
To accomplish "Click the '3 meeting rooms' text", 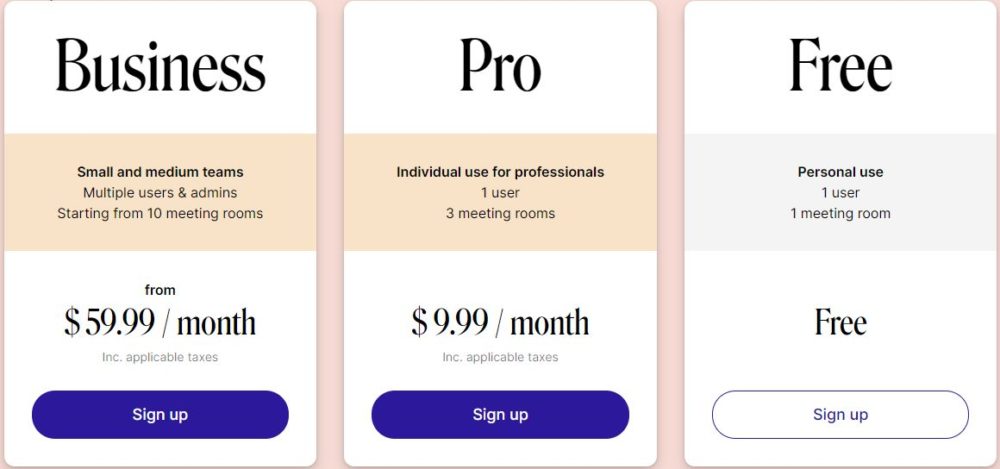I will point(500,213).
